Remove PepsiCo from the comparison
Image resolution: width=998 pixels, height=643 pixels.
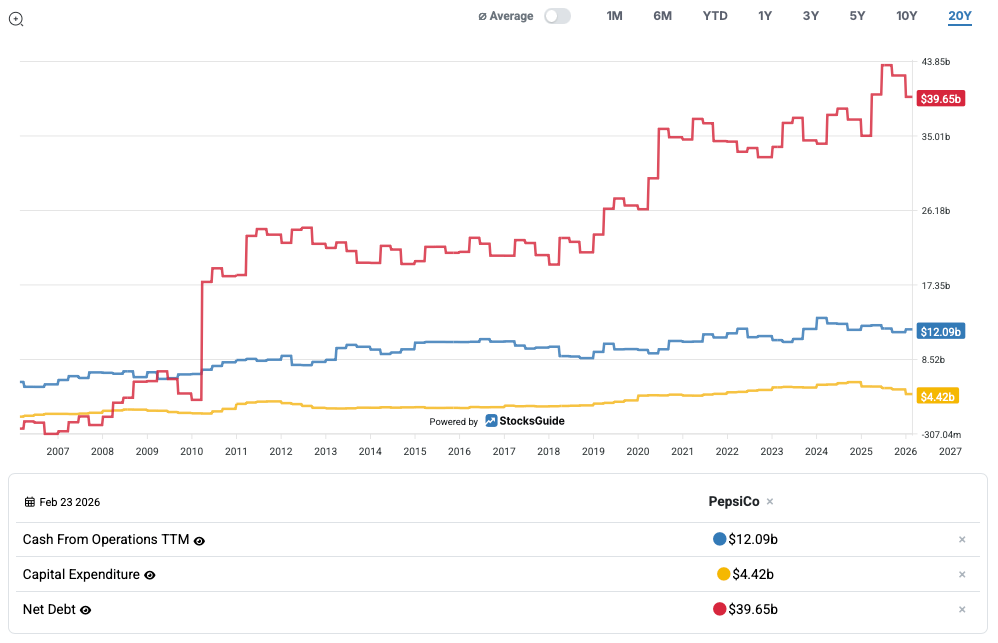click(770, 502)
